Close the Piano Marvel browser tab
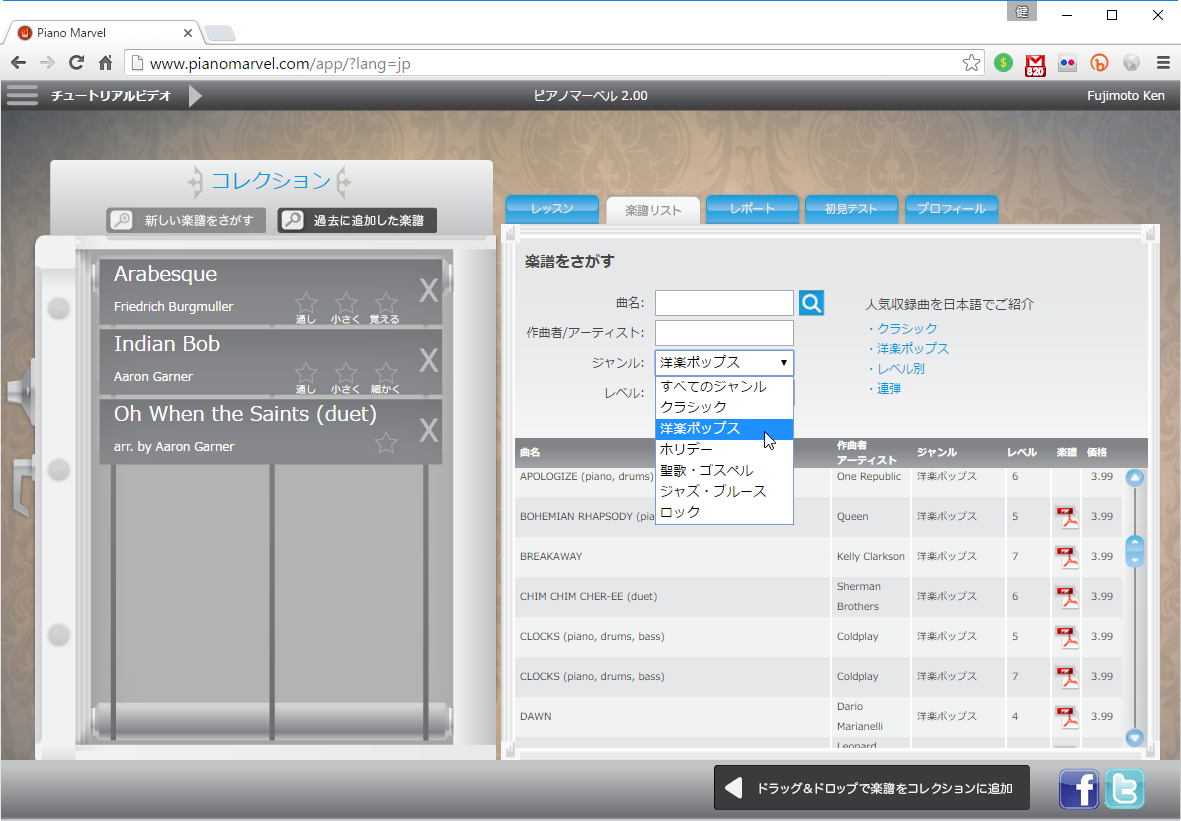Image resolution: width=1181 pixels, height=821 pixels. pos(188,33)
